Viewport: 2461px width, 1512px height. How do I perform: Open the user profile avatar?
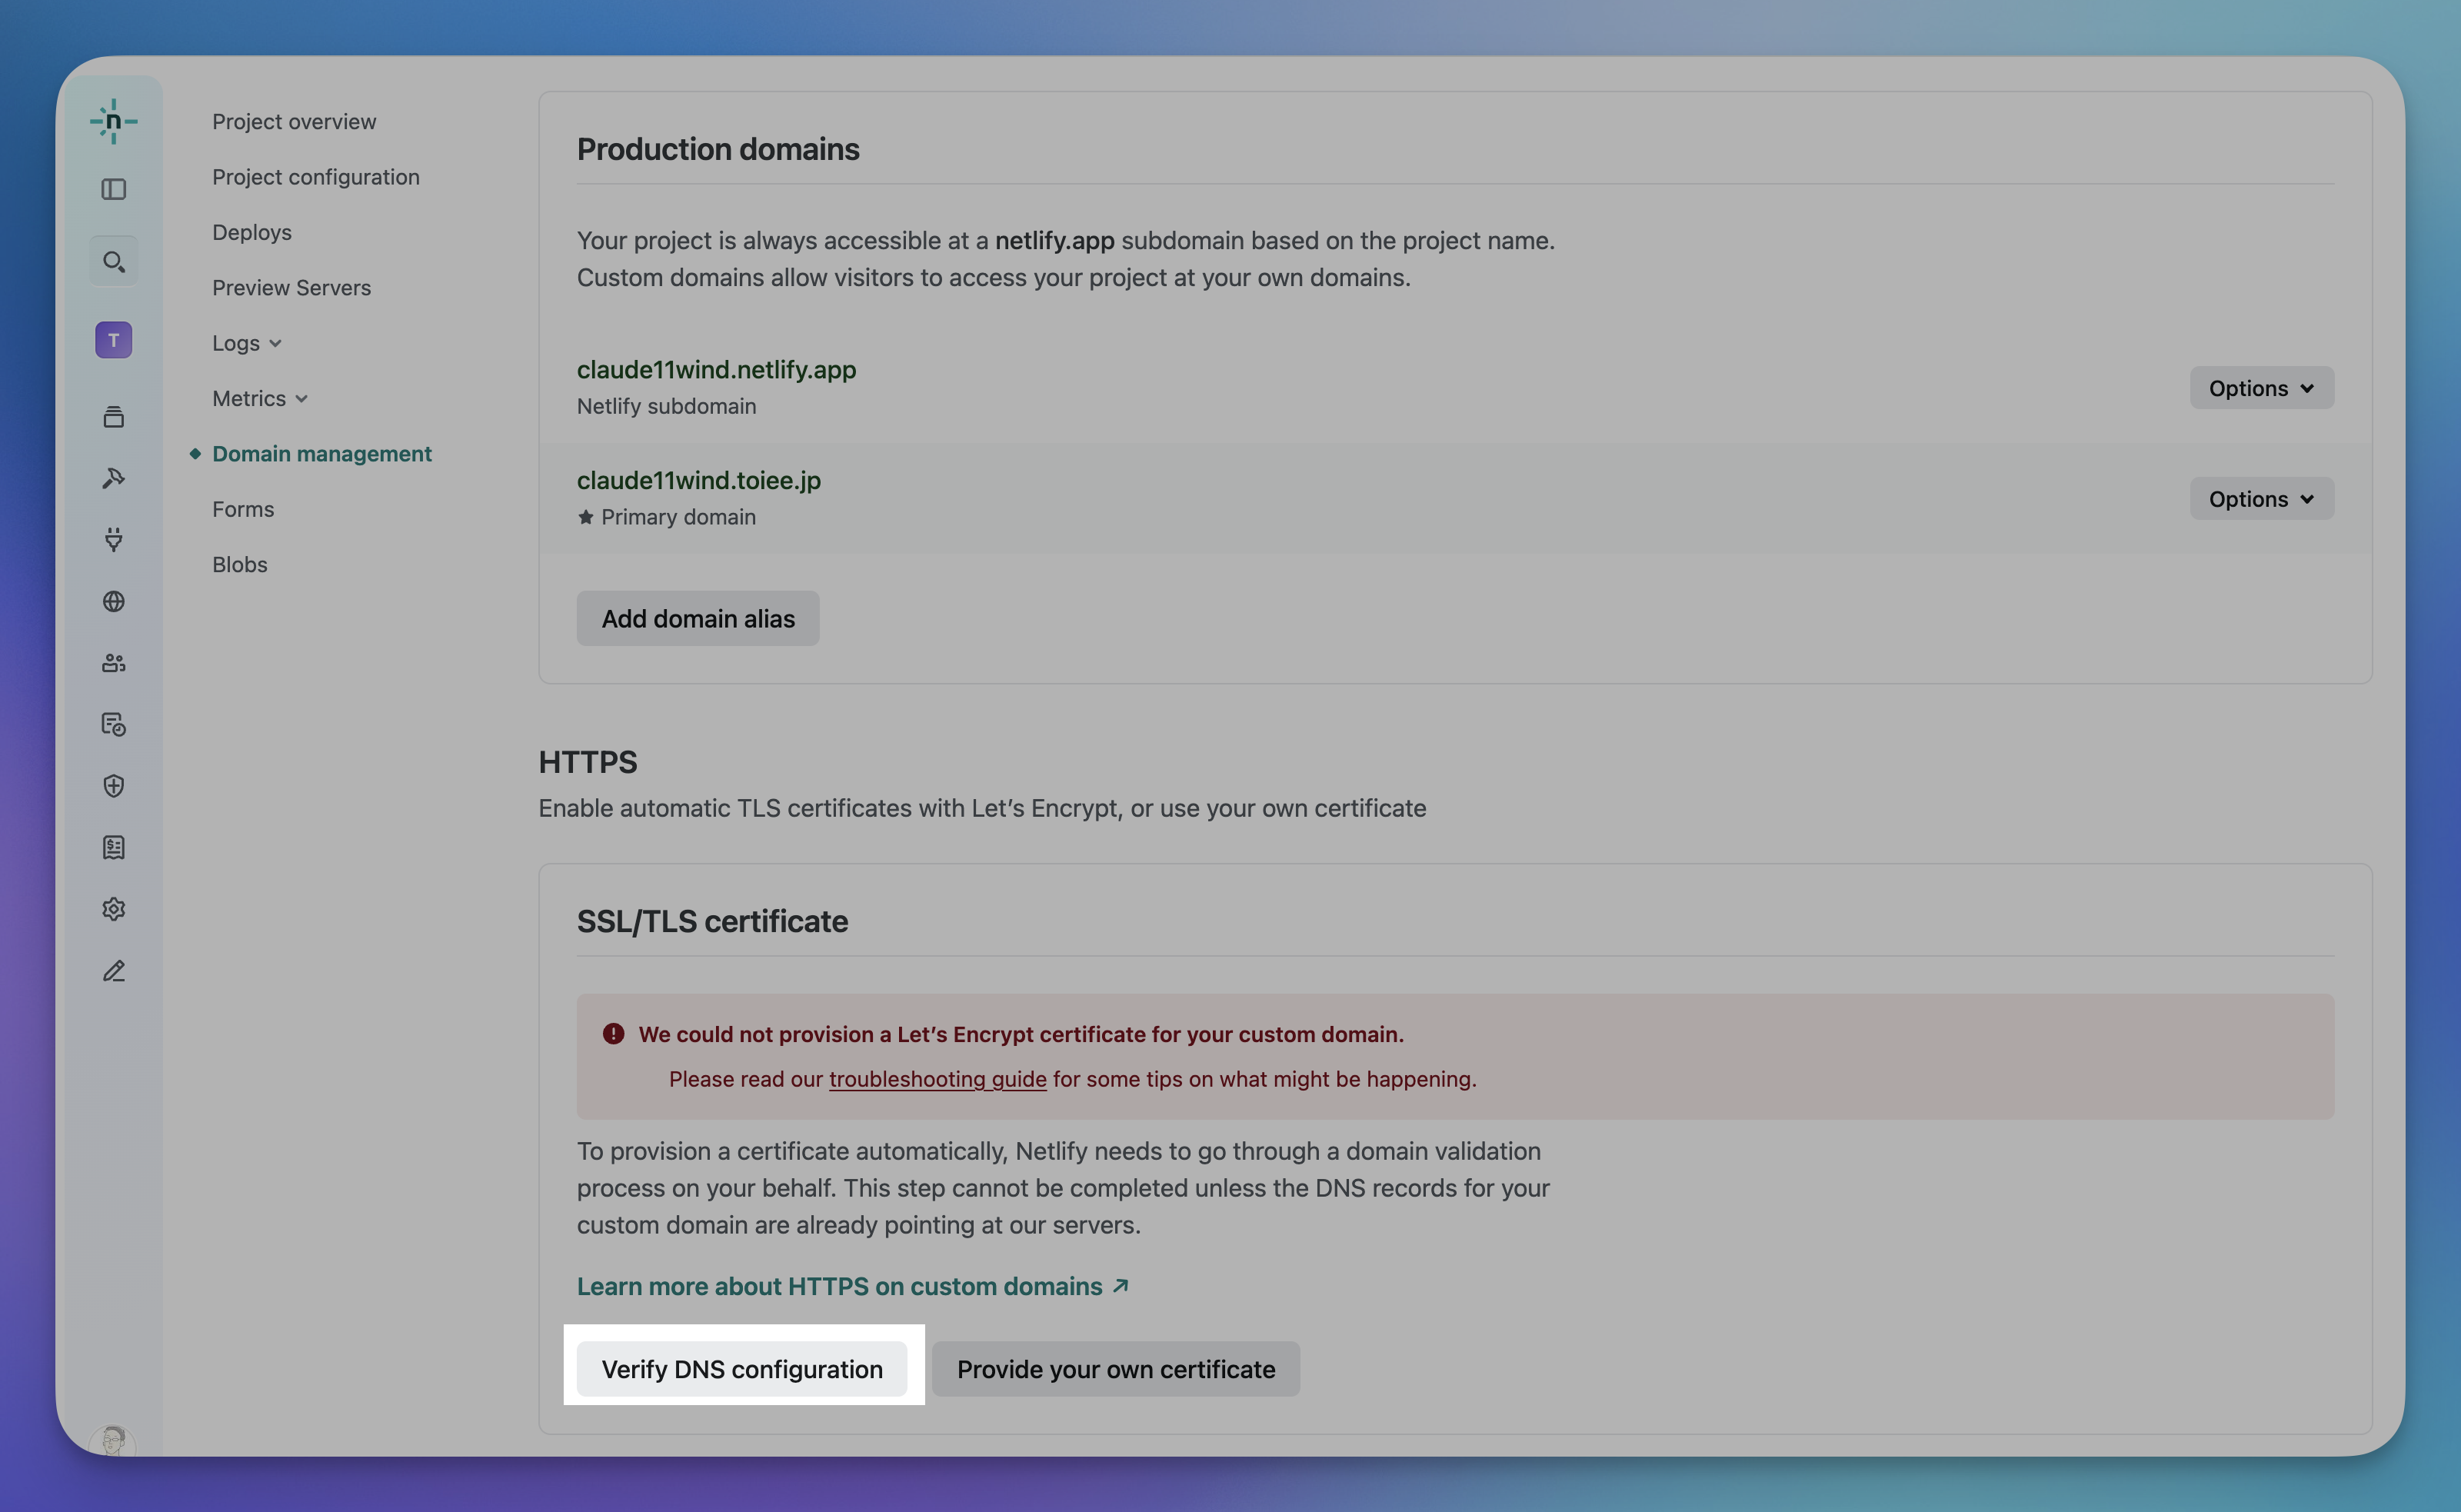(113, 1441)
